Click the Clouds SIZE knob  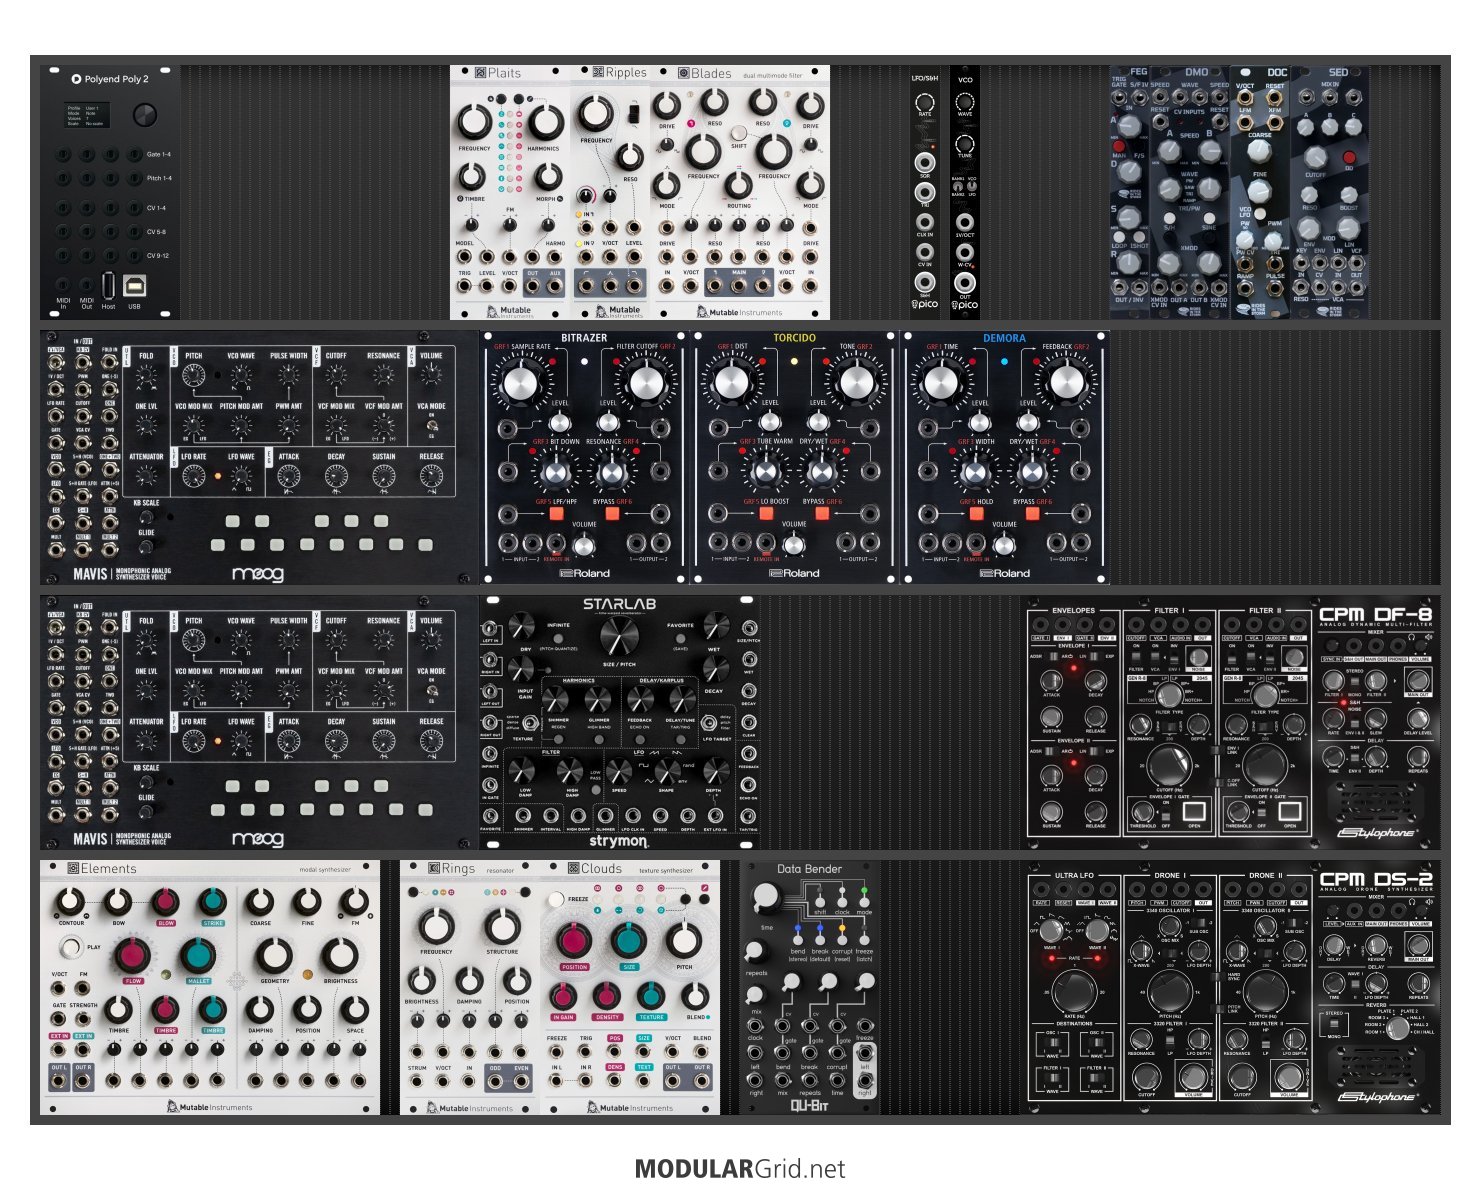(x=629, y=941)
